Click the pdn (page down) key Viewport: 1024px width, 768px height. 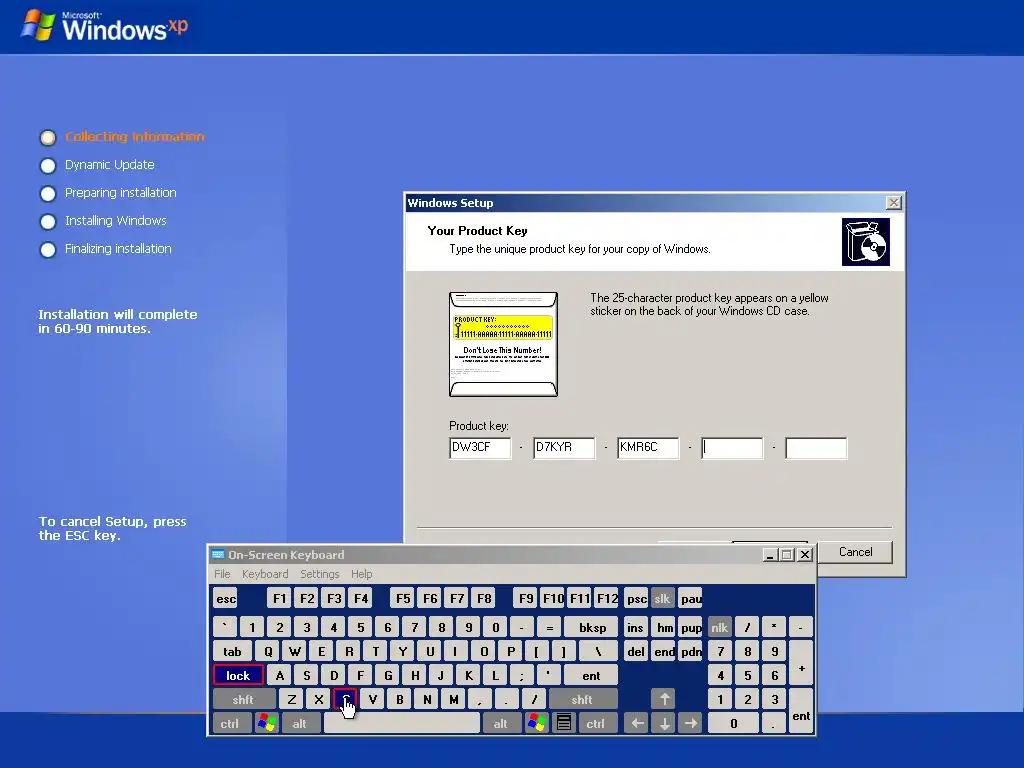(690, 651)
